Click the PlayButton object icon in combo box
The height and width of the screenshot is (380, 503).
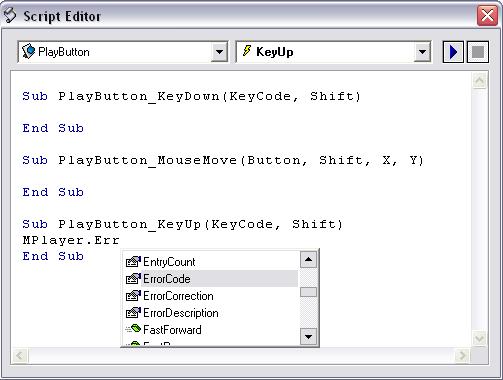(28, 52)
